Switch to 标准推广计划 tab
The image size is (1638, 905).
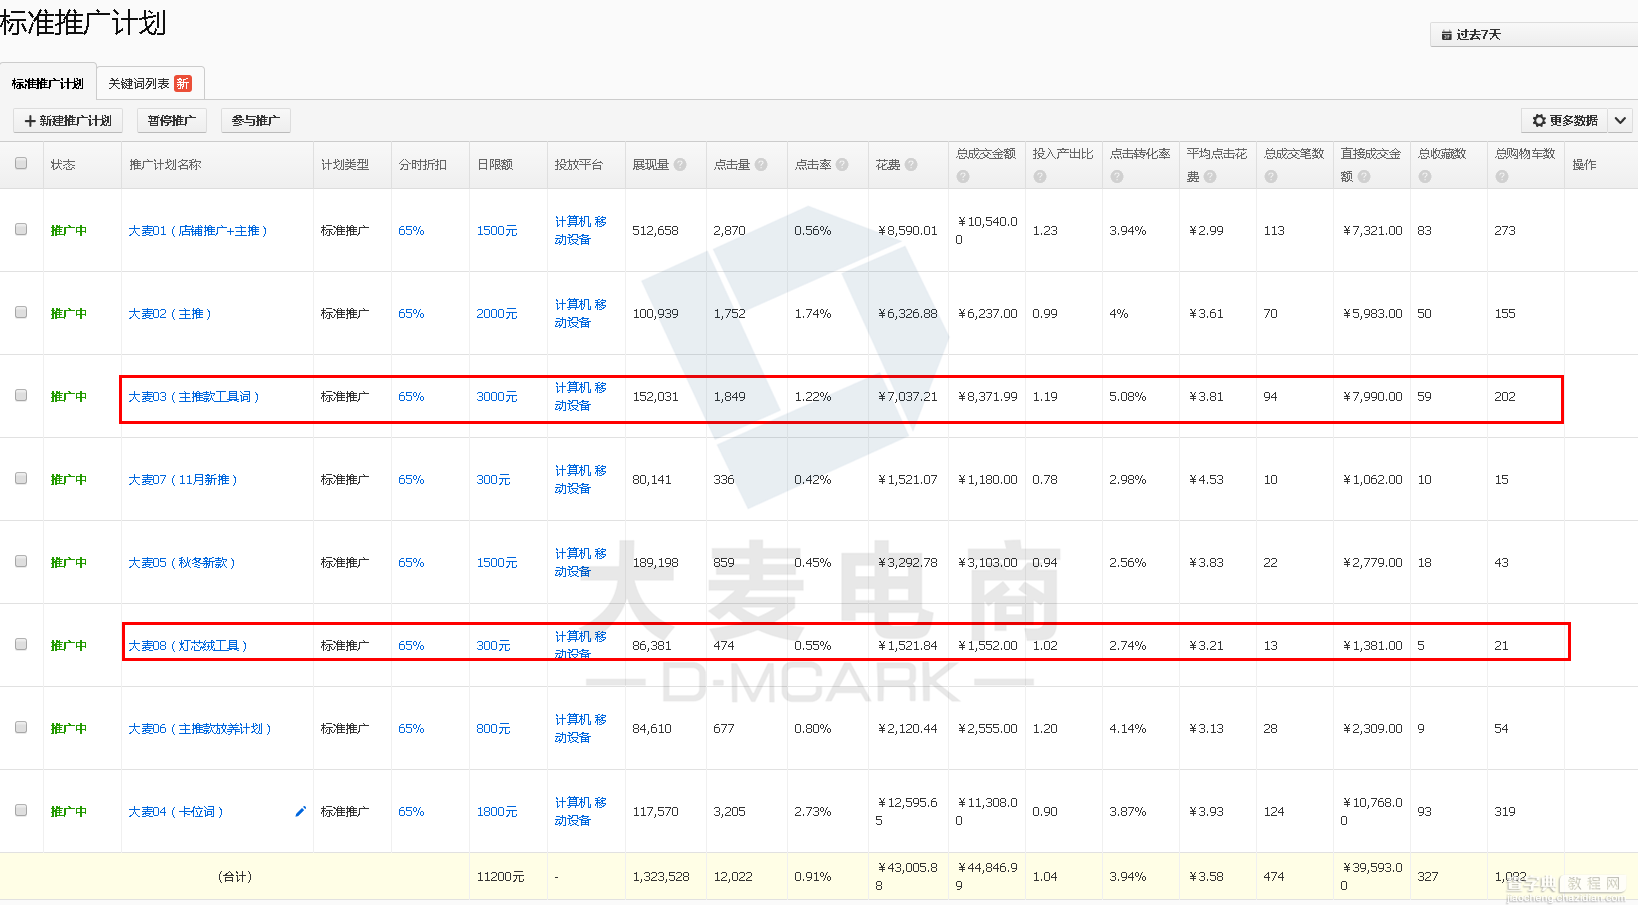(x=48, y=84)
